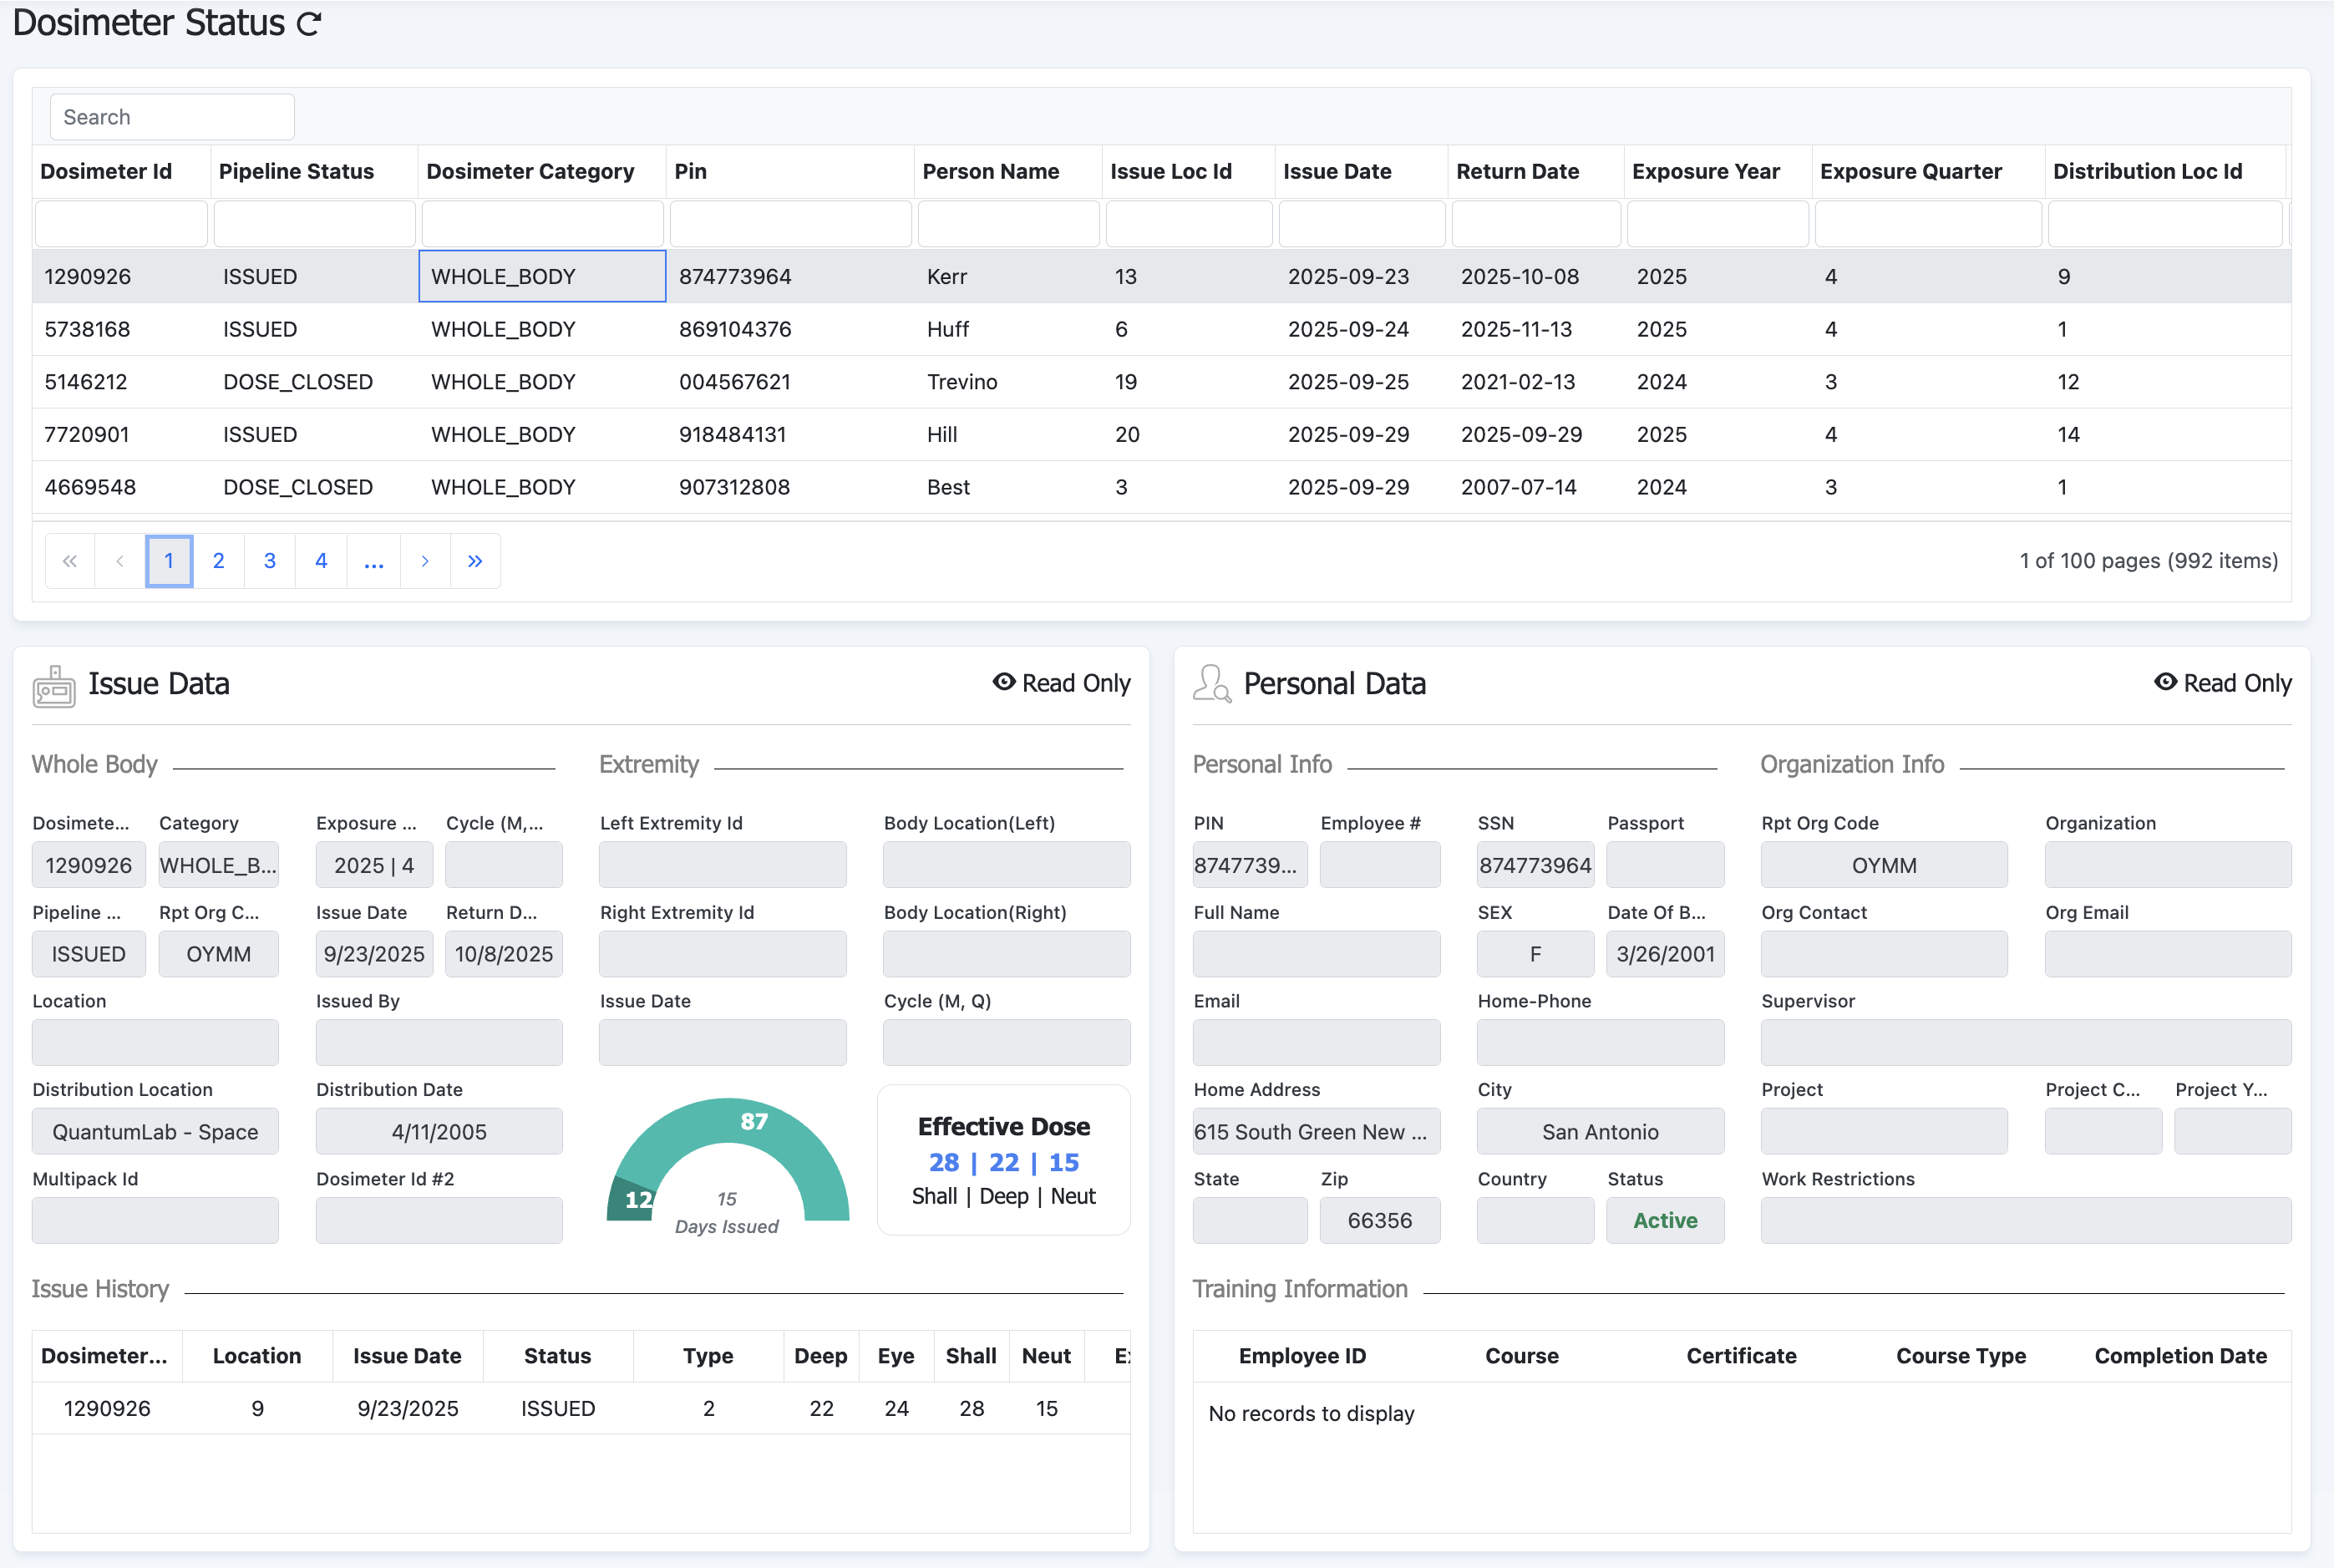Click previous page single-left chevron
The image size is (2334, 1568).
click(120, 561)
